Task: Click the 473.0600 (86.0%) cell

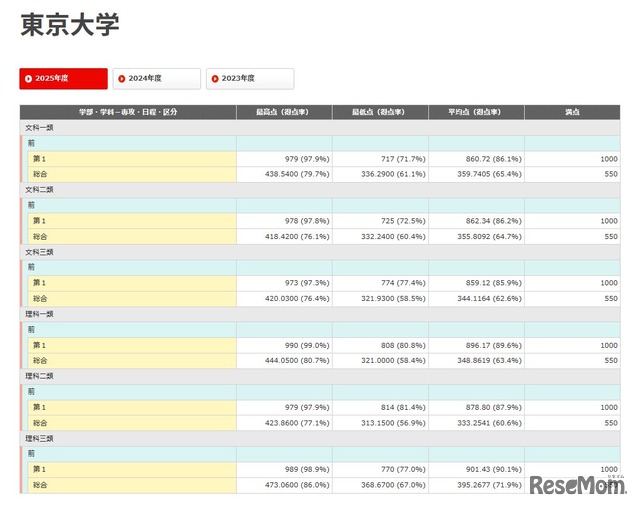Action: [x=284, y=485]
